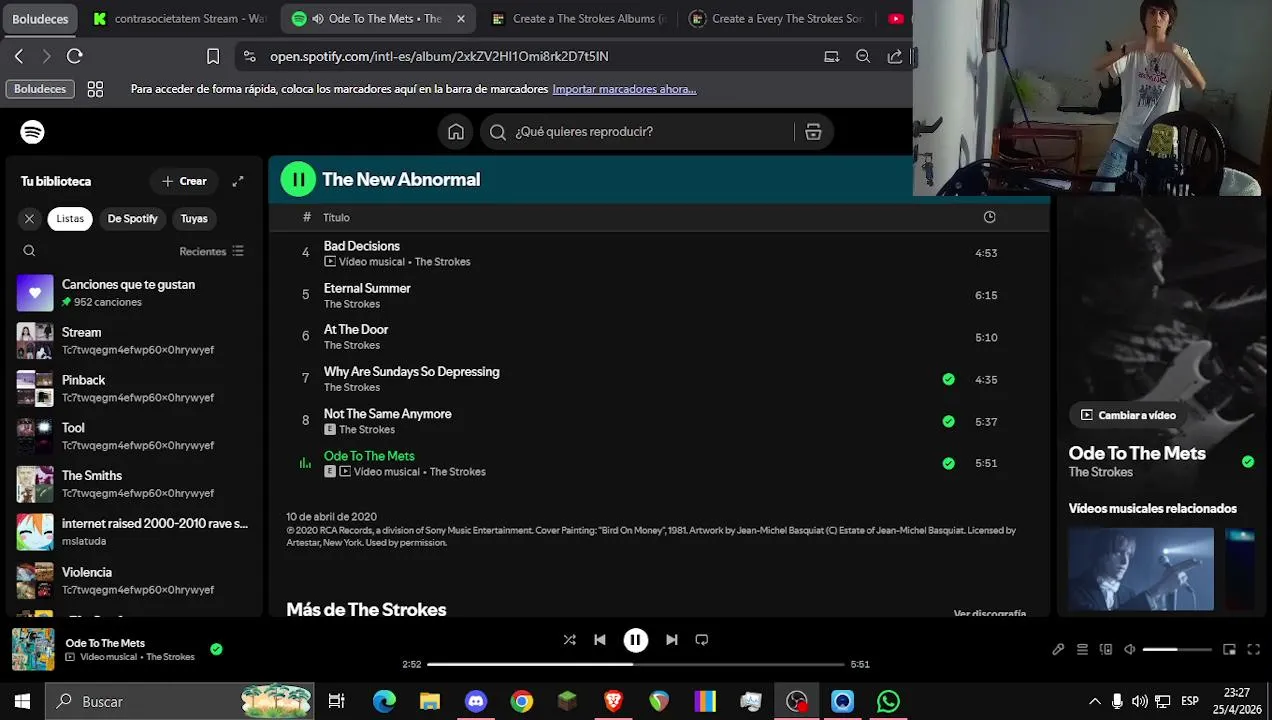Screen dimensions: 1272x720
Task: Open Discord from the Windows taskbar
Action: 476,702
